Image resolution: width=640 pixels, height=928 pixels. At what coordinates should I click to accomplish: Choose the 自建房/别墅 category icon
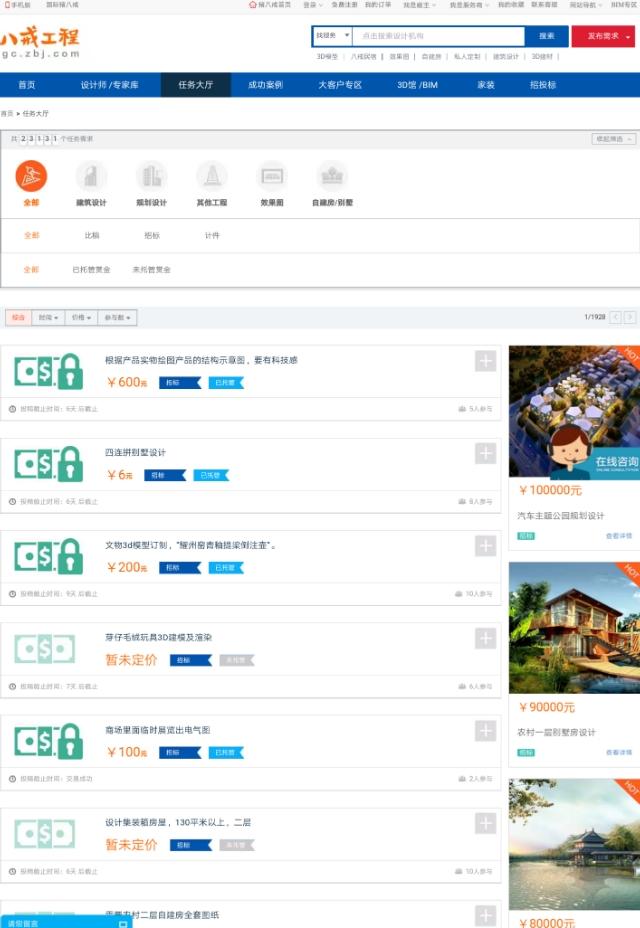[332, 176]
